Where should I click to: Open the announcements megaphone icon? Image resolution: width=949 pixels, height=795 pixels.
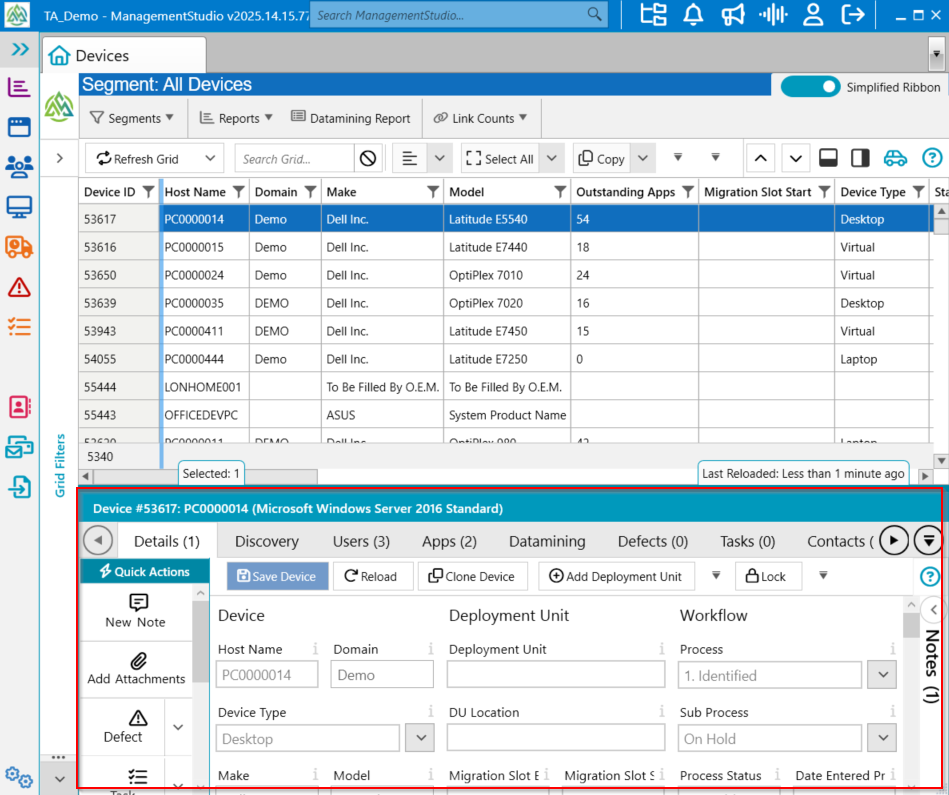pos(733,15)
